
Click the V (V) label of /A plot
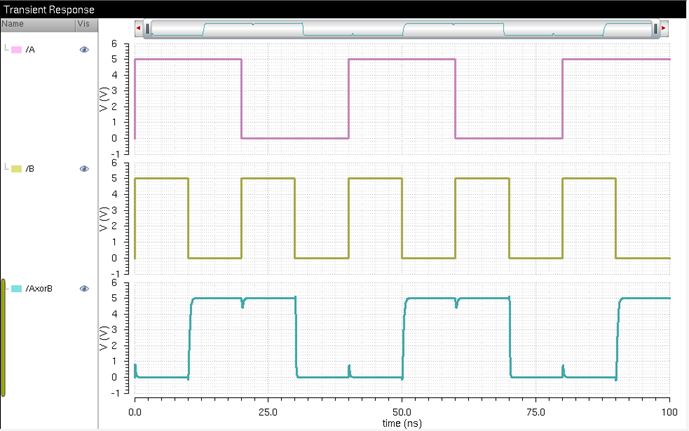(104, 99)
